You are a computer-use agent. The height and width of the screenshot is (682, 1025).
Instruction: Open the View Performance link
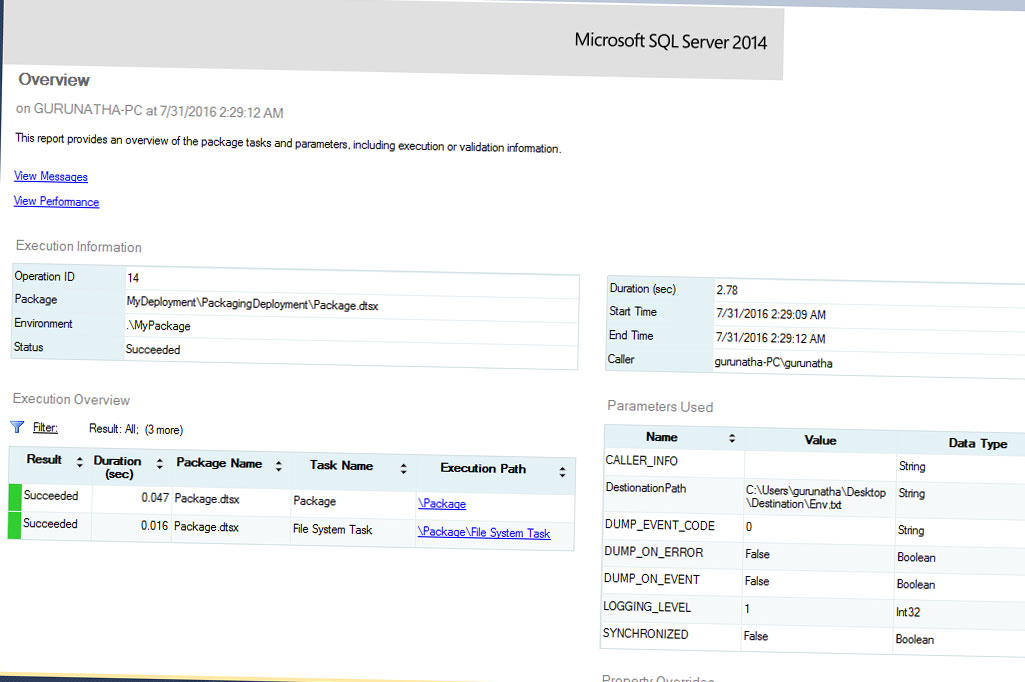[x=57, y=201]
